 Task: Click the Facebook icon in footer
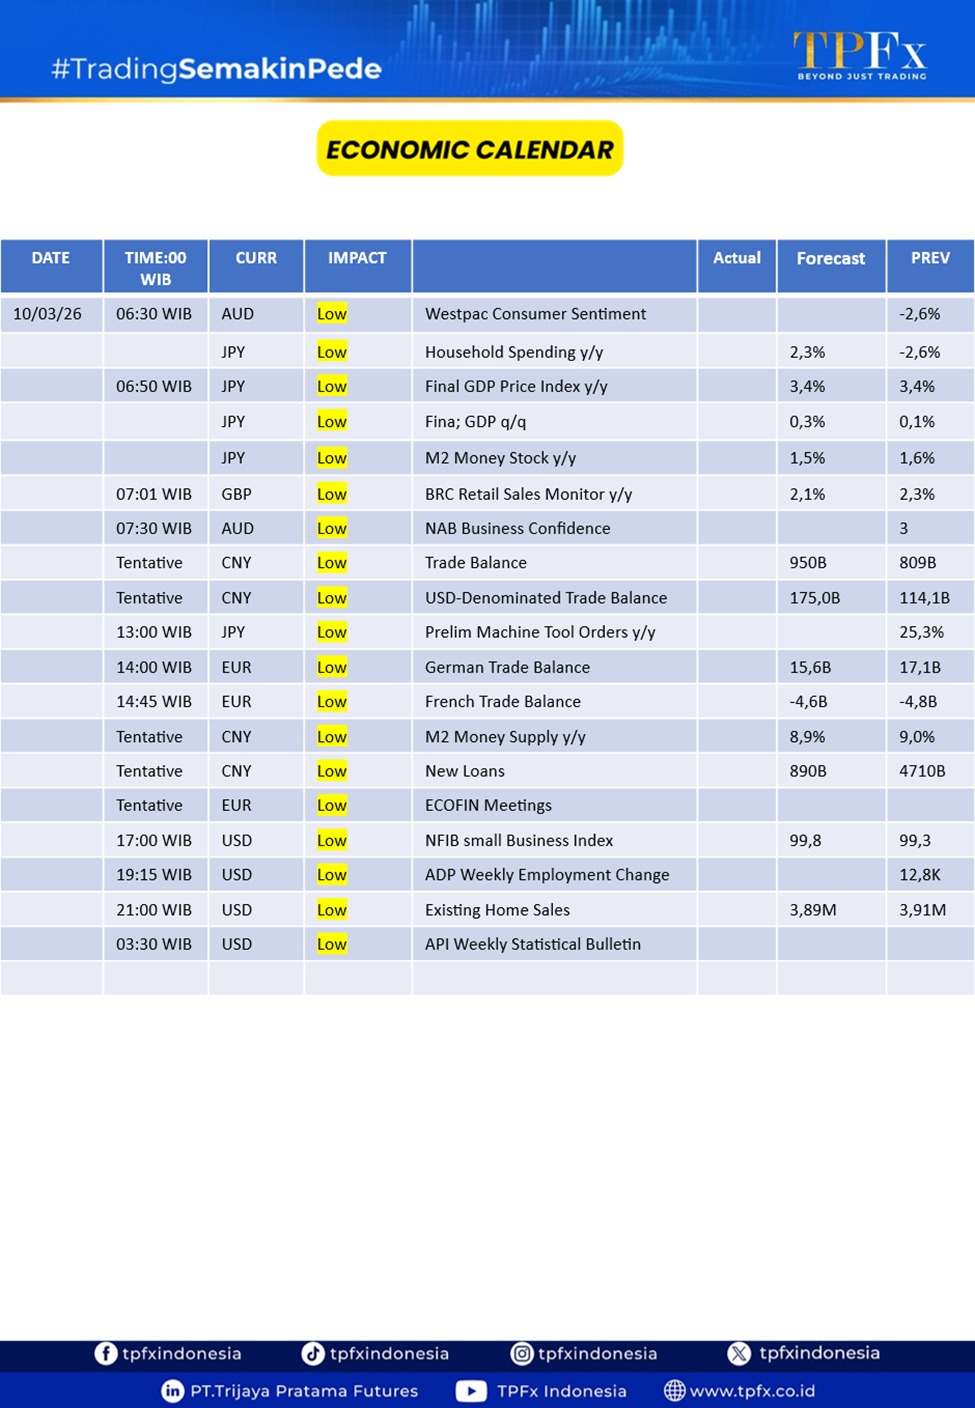point(105,1353)
